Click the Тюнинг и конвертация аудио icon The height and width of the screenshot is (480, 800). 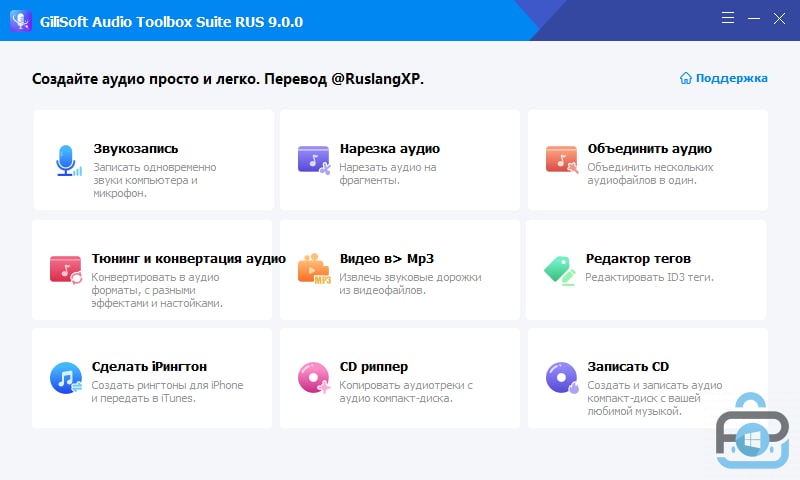(66, 270)
